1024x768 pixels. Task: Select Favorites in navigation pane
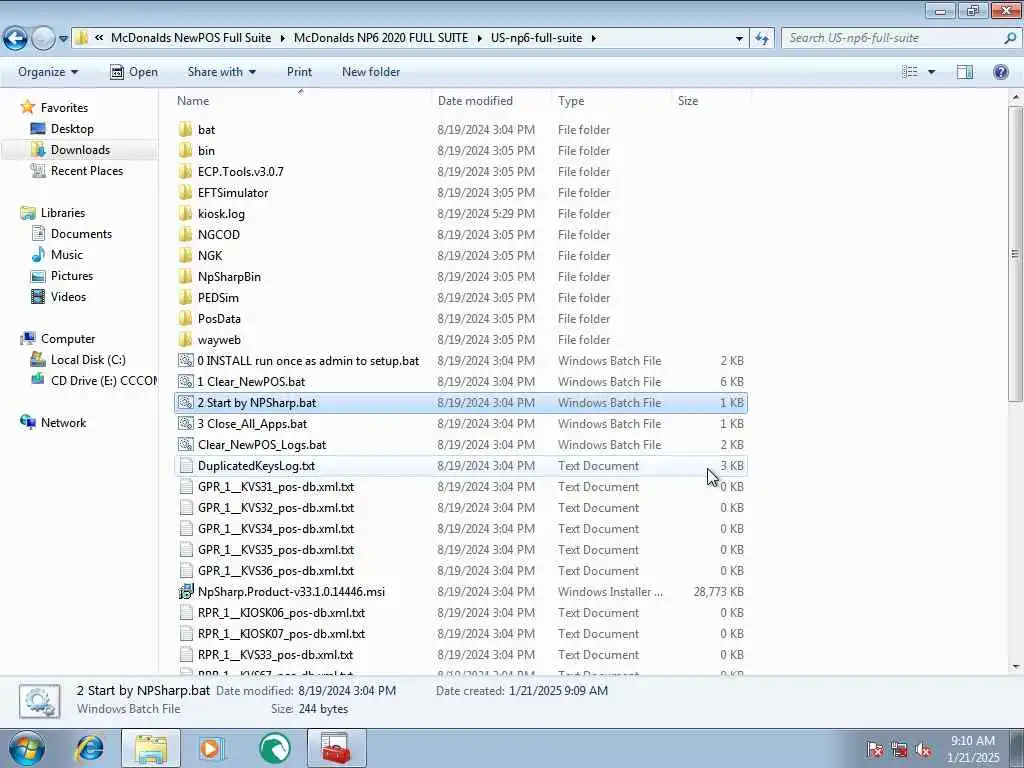[64, 108]
